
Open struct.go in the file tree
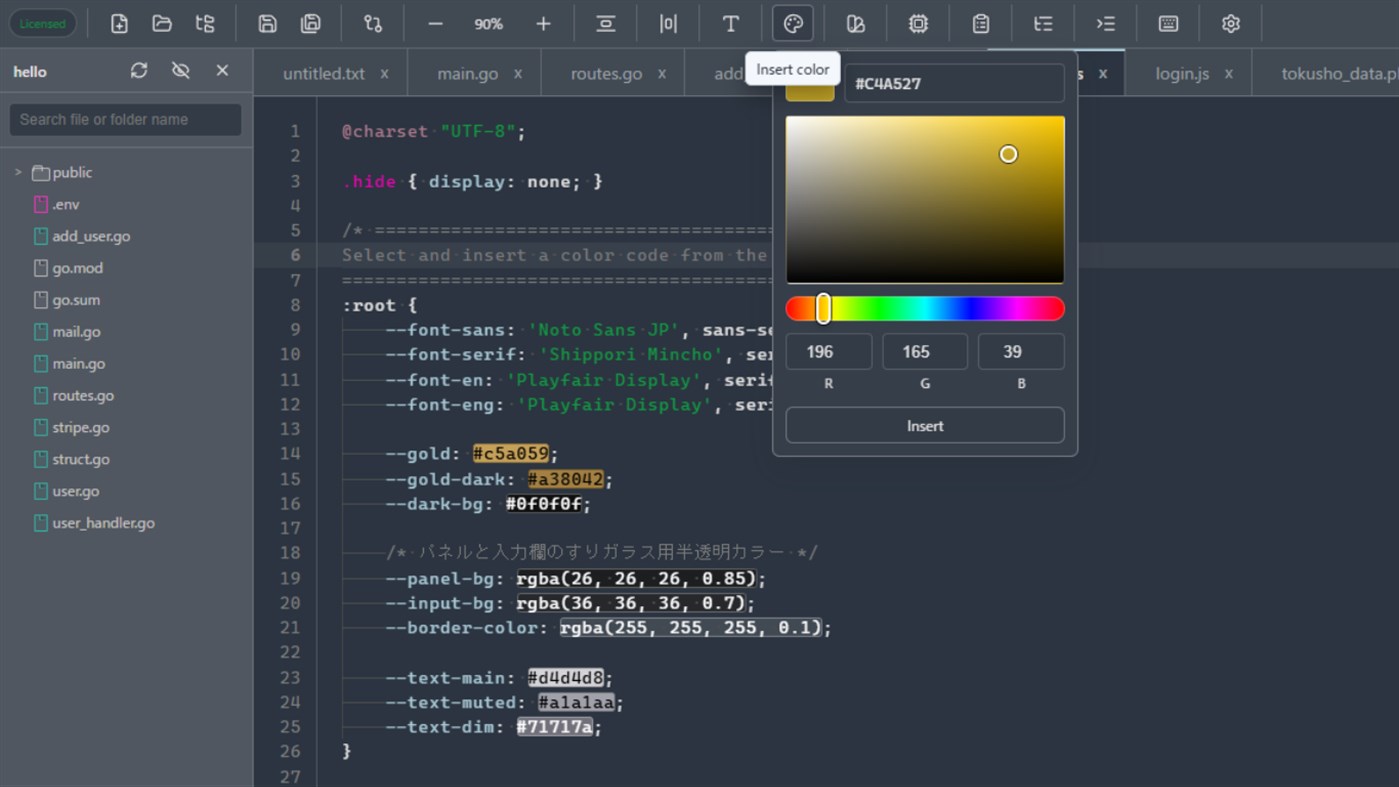point(81,460)
